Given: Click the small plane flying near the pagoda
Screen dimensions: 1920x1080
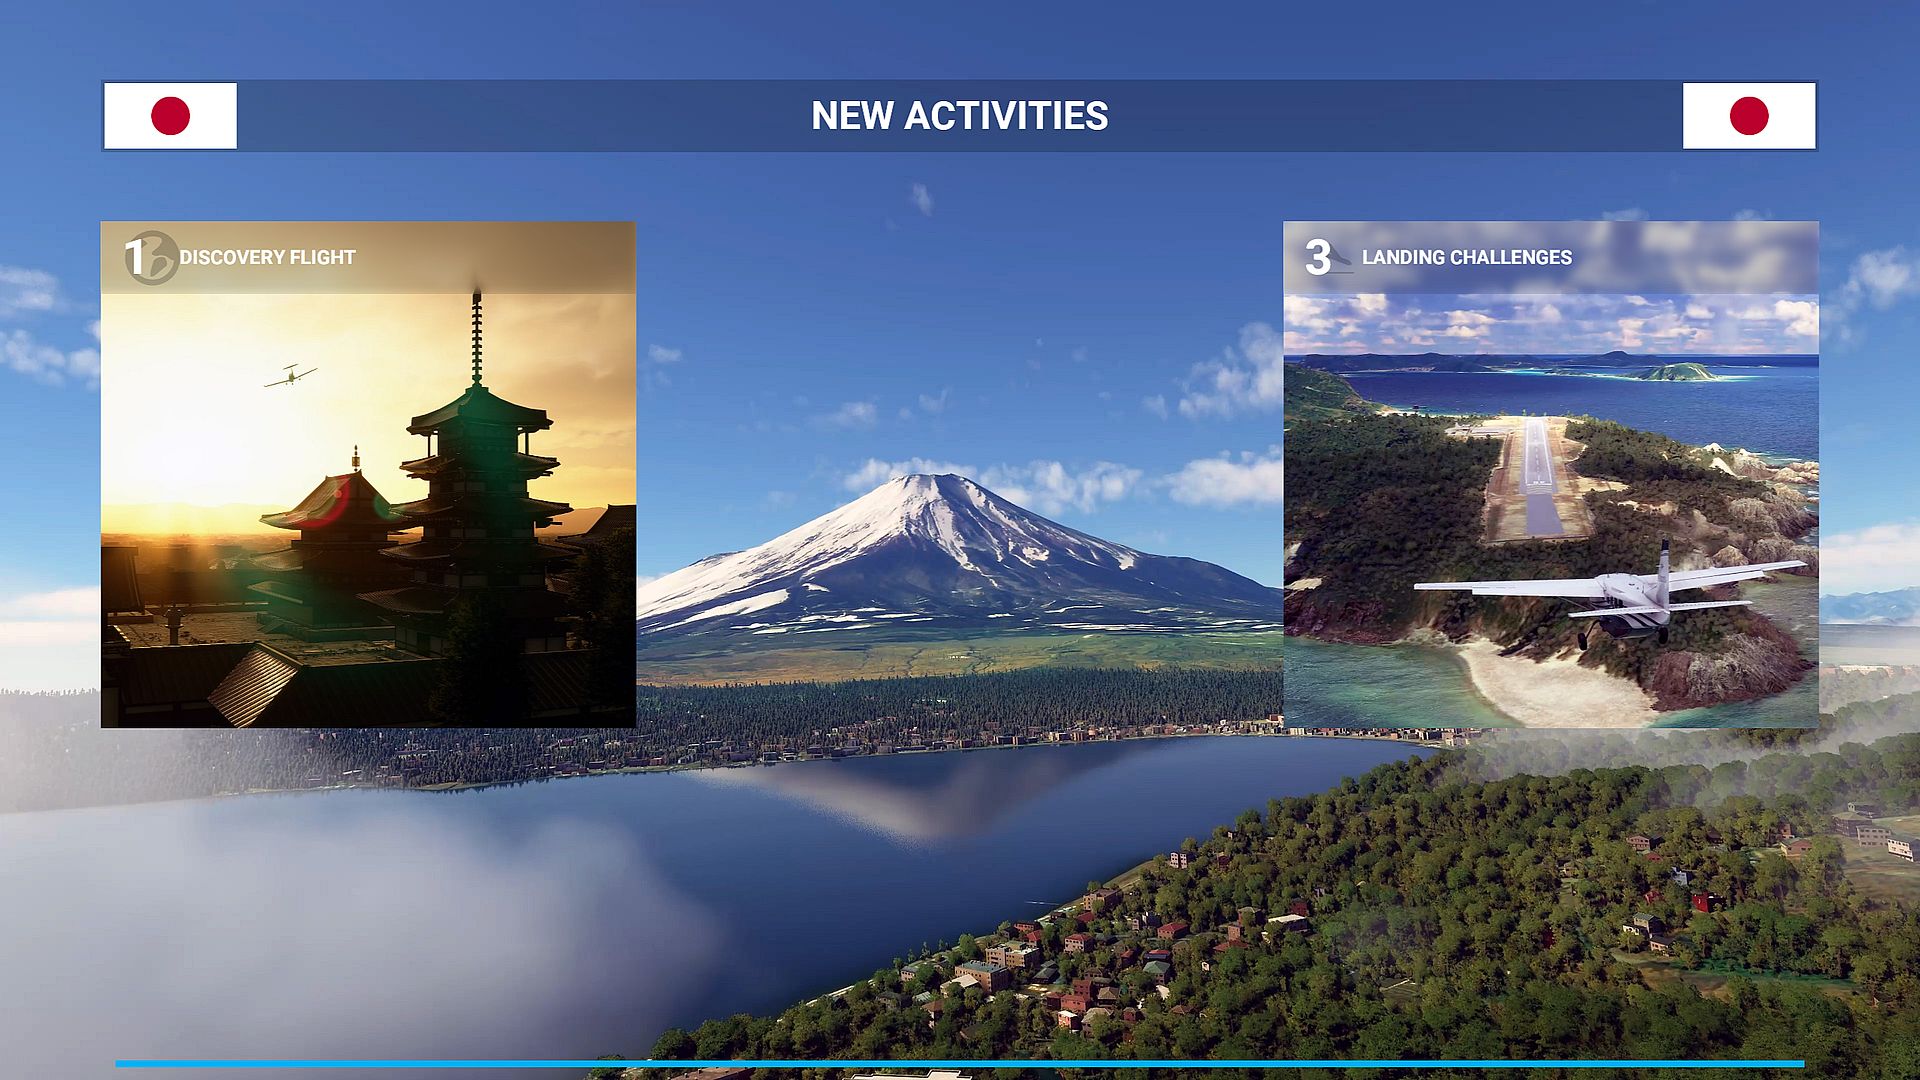Looking at the screenshot, I should (x=290, y=375).
